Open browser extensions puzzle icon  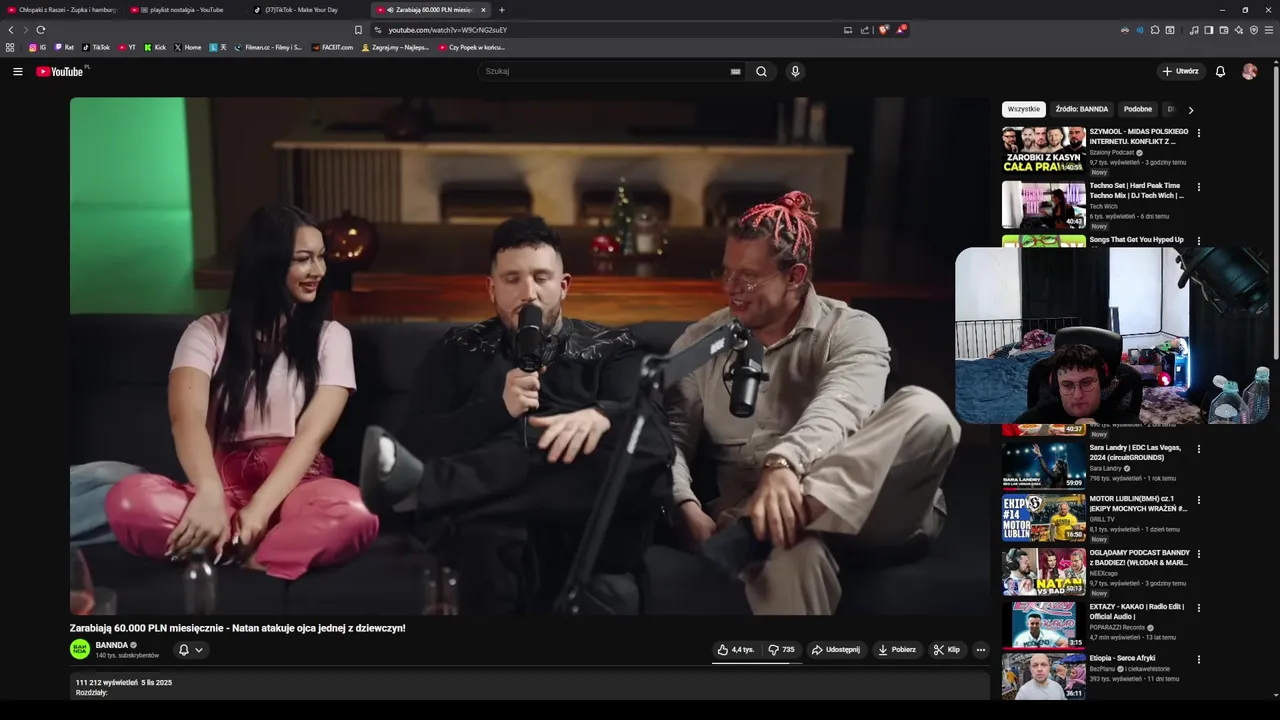tap(1155, 30)
